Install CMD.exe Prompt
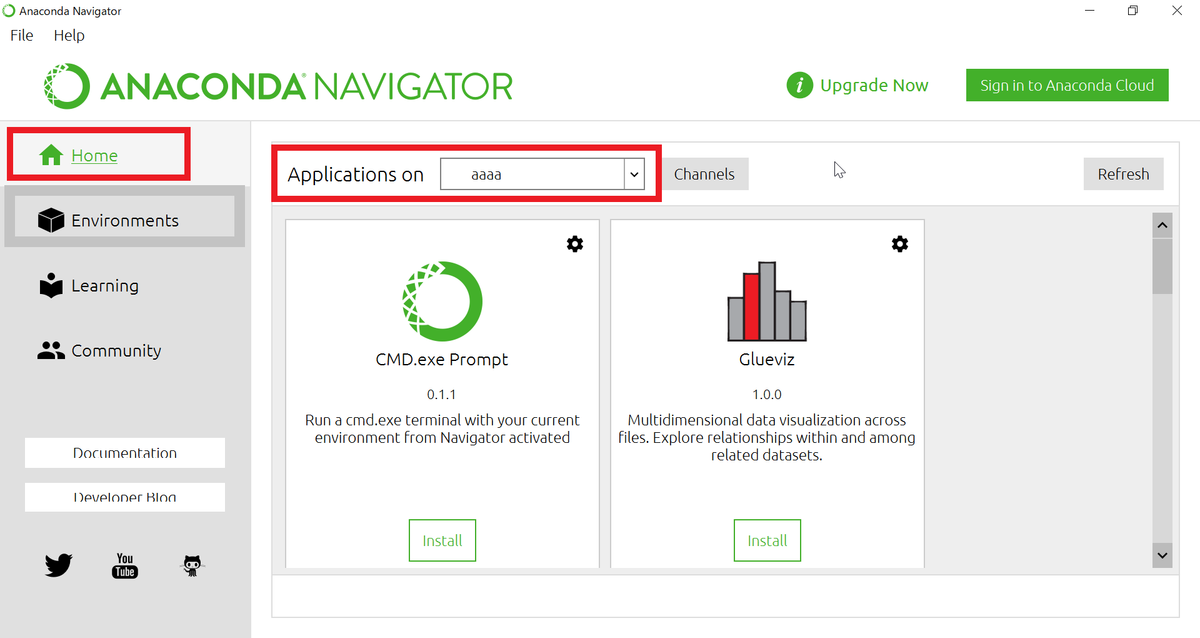1200x638 pixels. pyautogui.click(x=442, y=541)
